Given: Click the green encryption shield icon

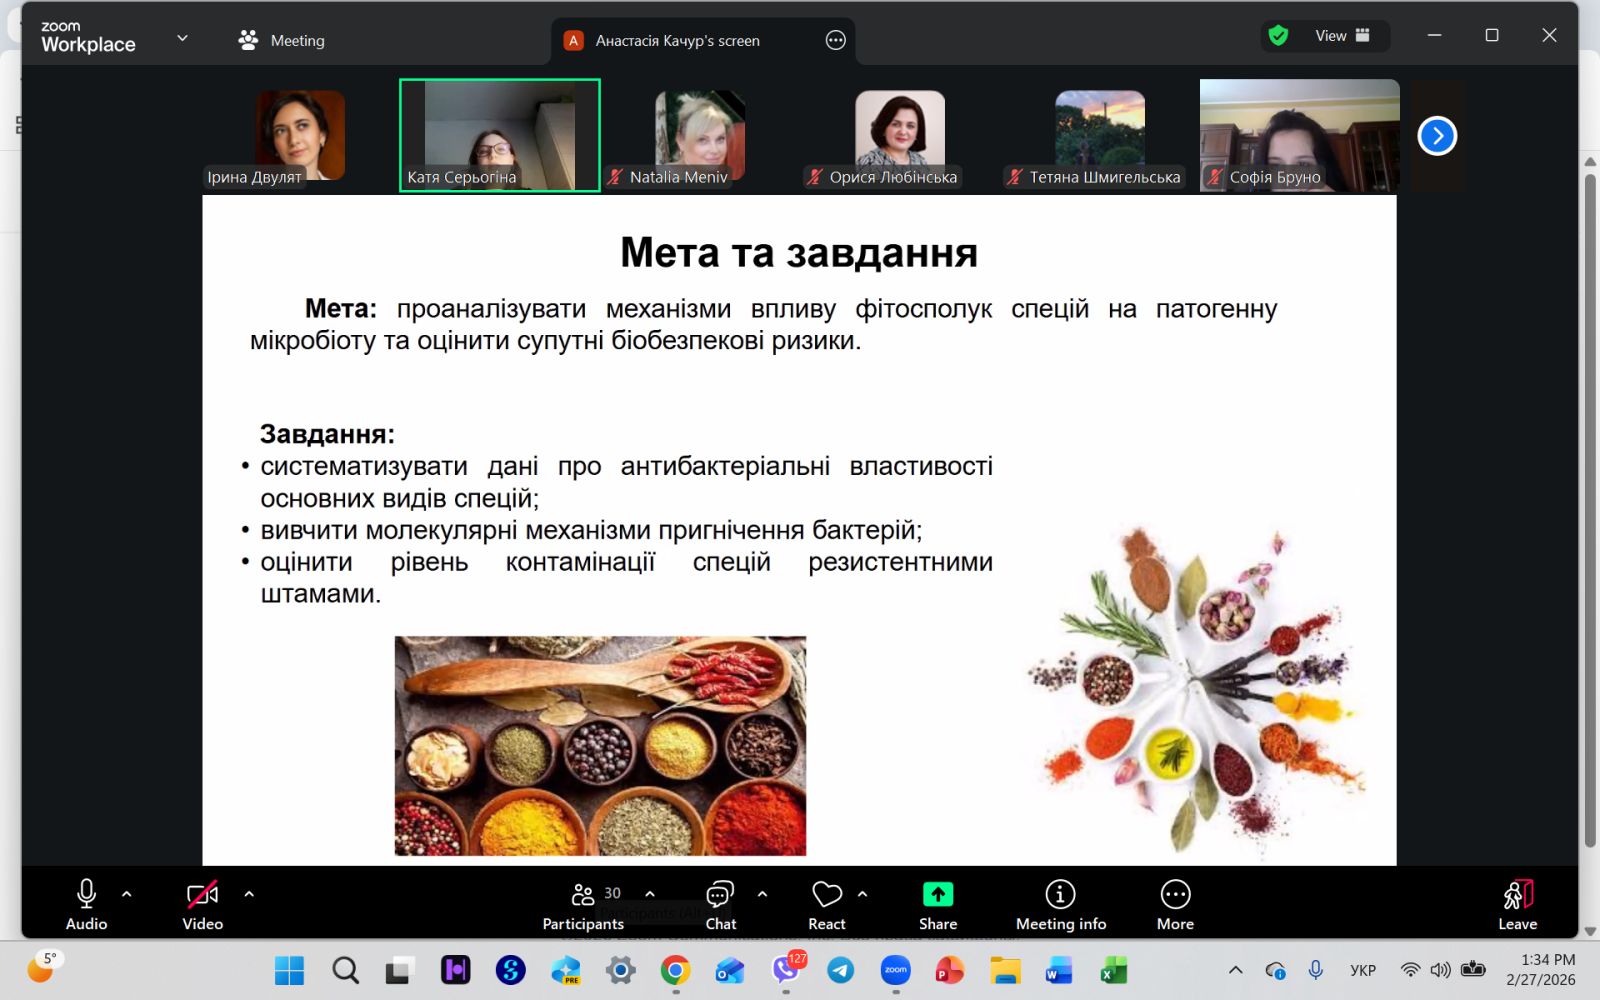Looking at the screenshot, I should (1278, 36).
